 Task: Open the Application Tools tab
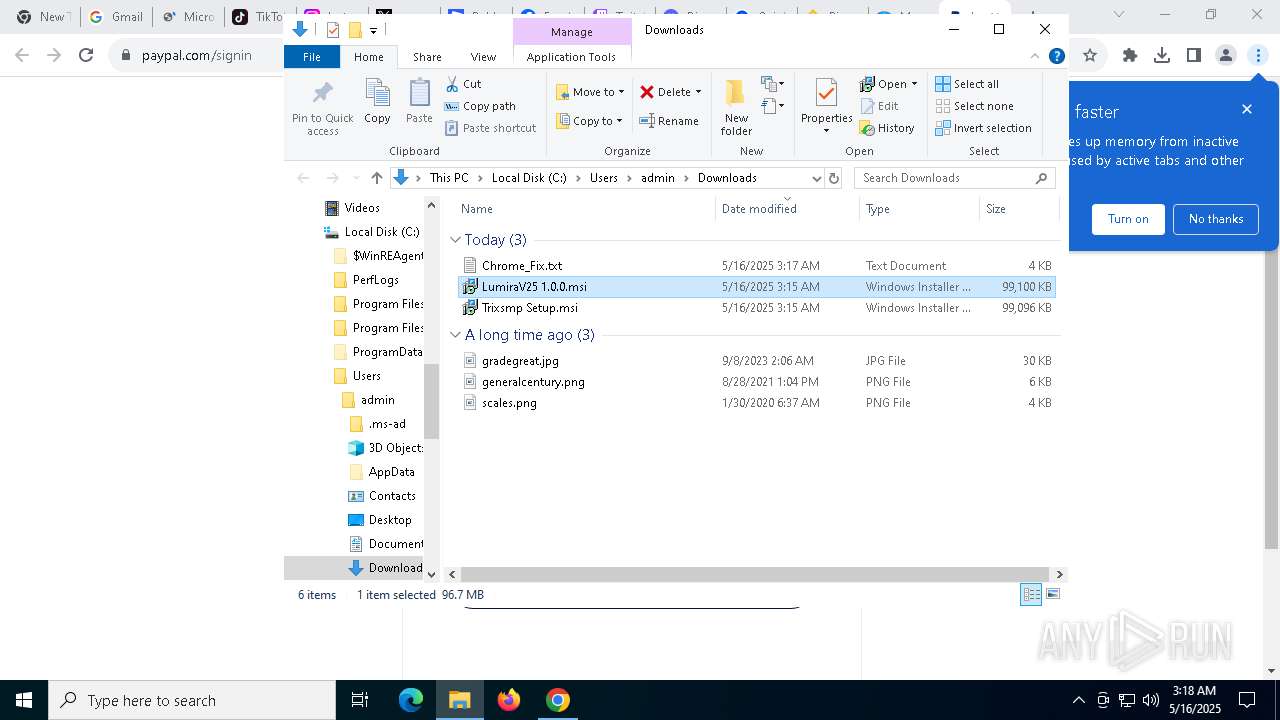pyautogui.click(x=571, y=57)
